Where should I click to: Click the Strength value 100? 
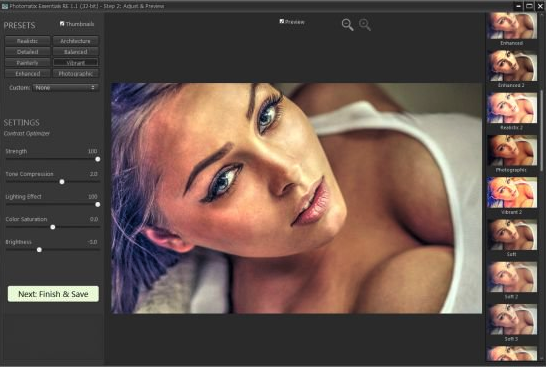click(x=92, y=151)
